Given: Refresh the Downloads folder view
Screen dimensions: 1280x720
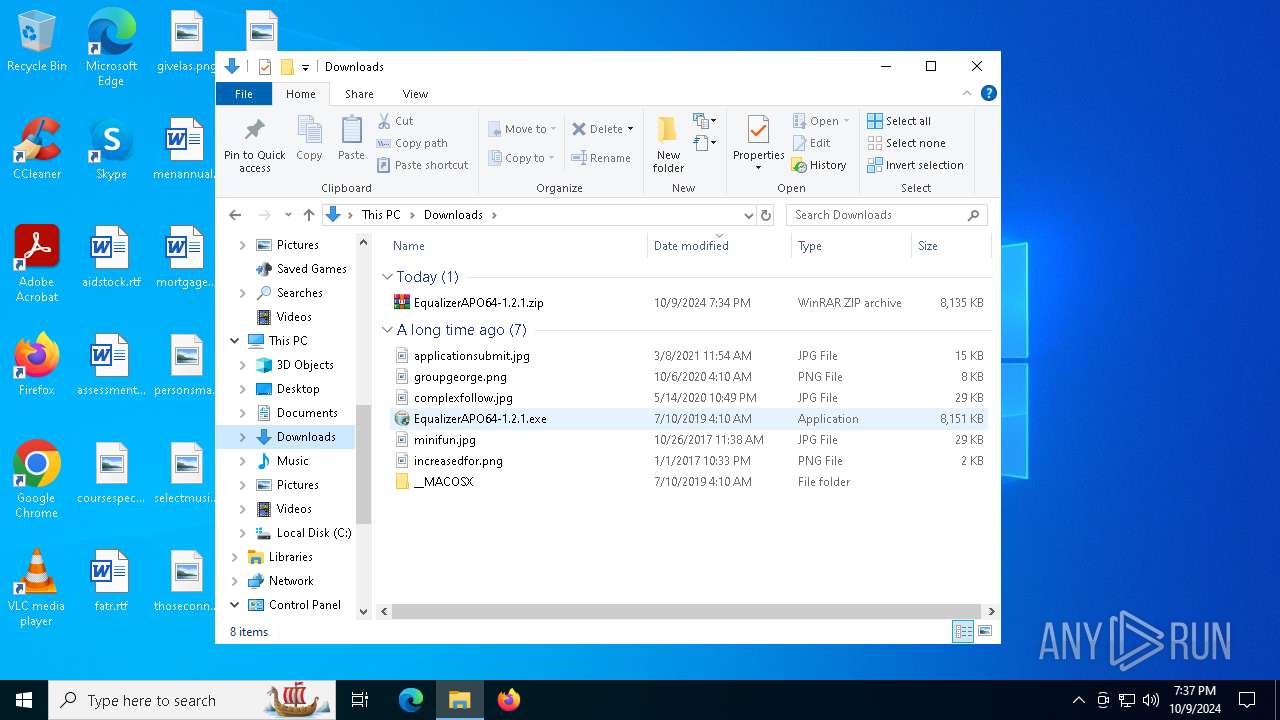Looking at the screenshot, I should tap(766, 215).
